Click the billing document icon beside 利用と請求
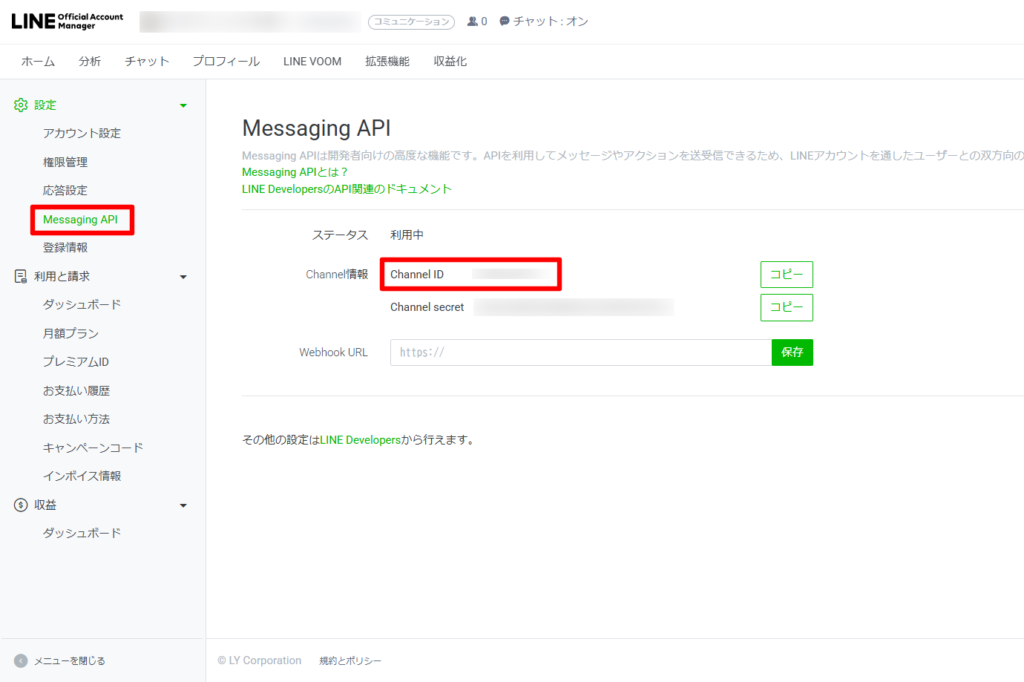Viewport: 1024px width, 682px height. [x=21, y=276]
